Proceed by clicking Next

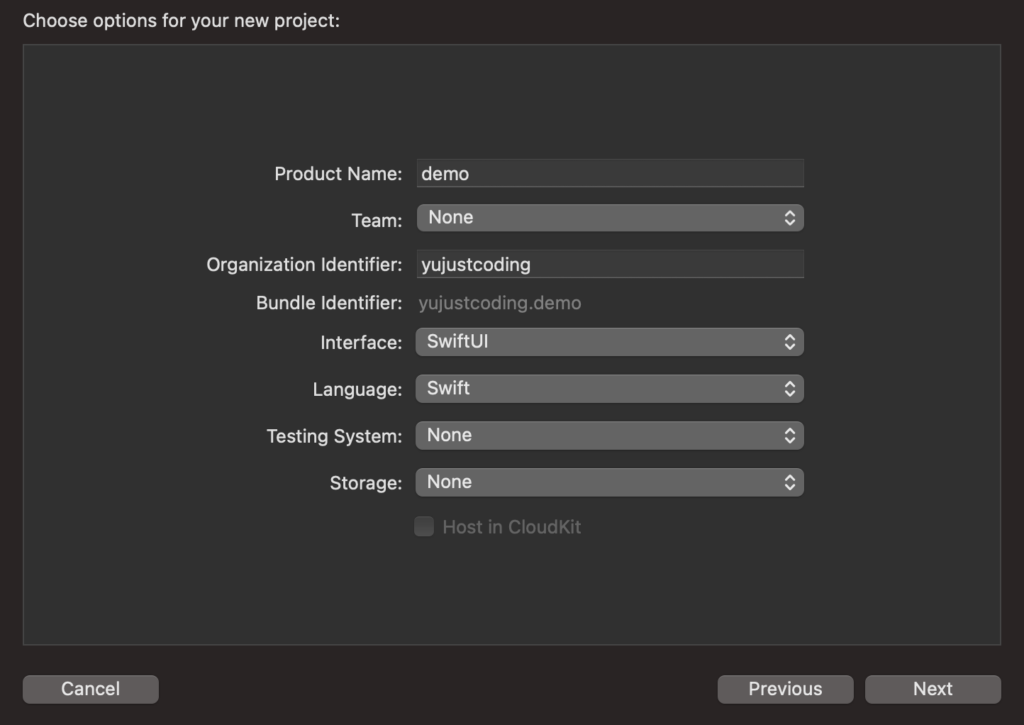tap(932, 689)
